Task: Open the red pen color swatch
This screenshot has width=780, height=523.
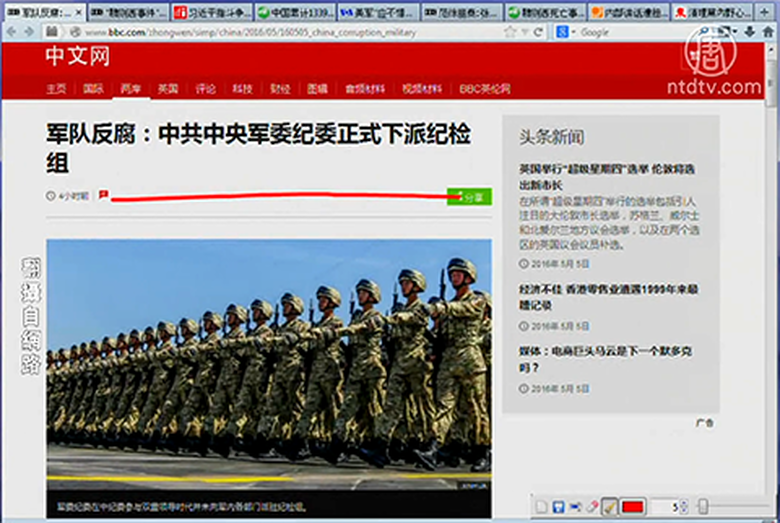Action: pyautogui.click(x=632, y=508)
